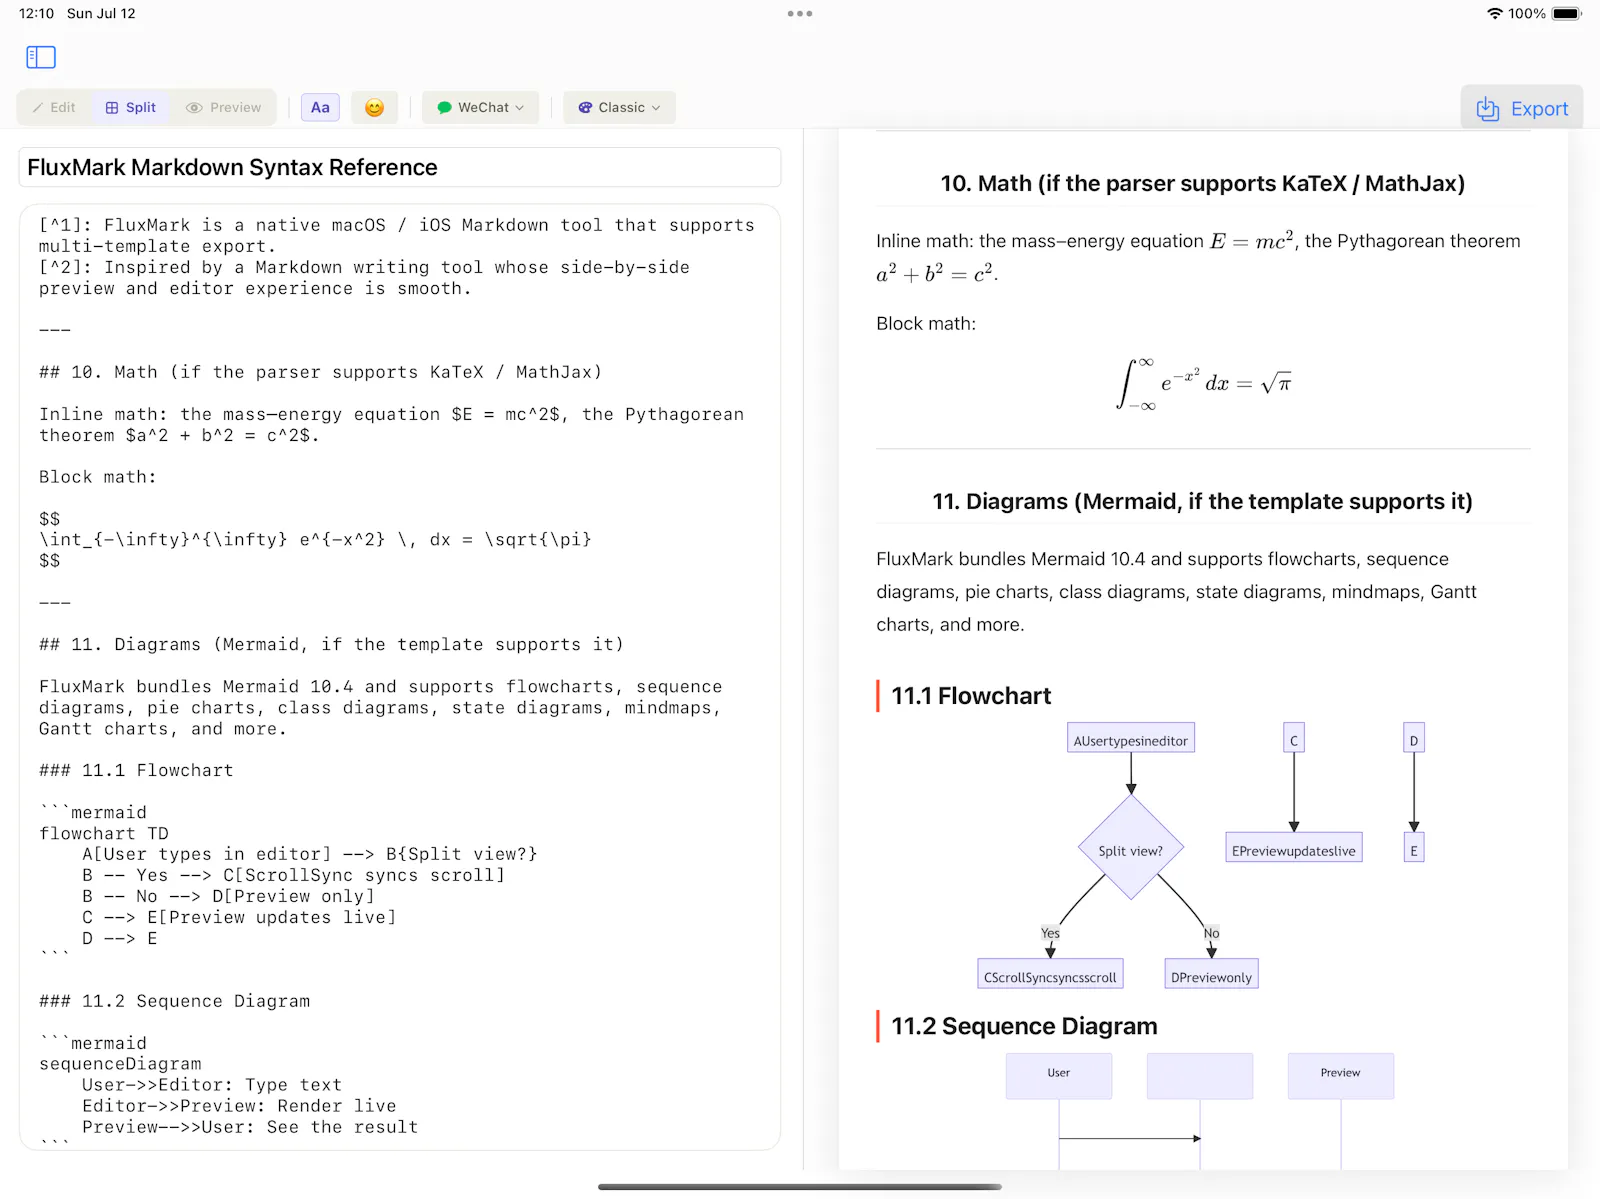Click the AUsertypesineditor flowchart node

(x=1131, y=740)
